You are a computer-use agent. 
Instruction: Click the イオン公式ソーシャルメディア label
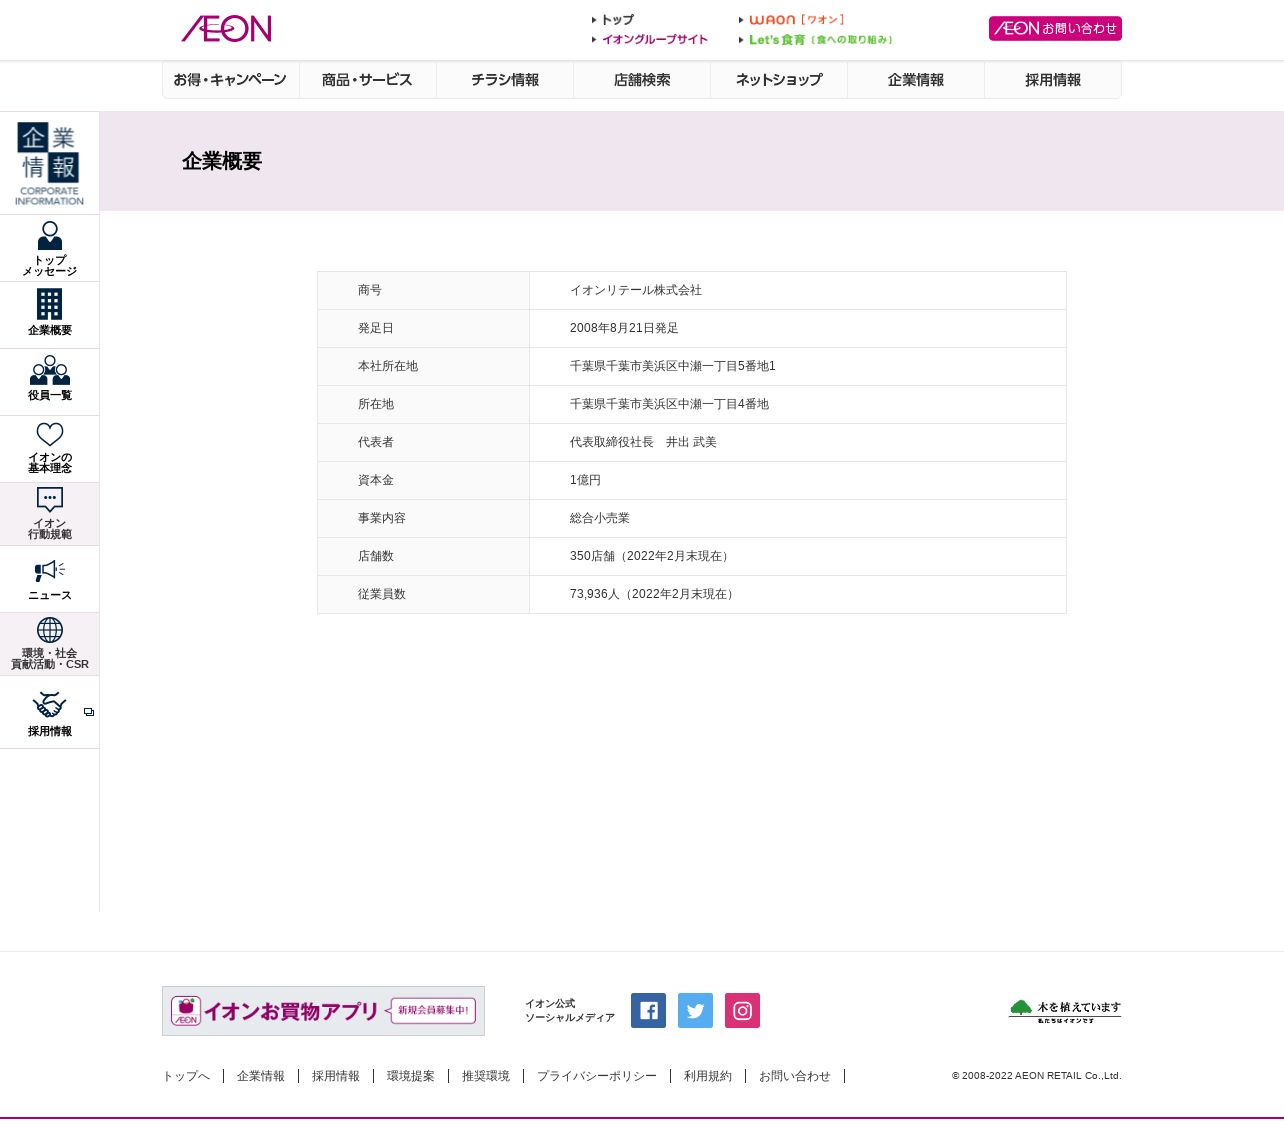(570, 1011)
